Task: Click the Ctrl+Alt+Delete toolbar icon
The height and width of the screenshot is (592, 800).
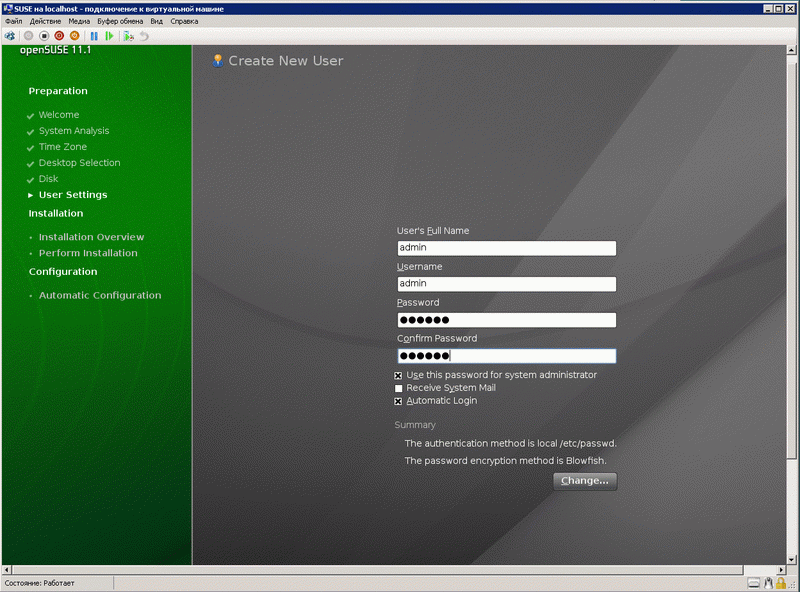Action: point(10,36)
